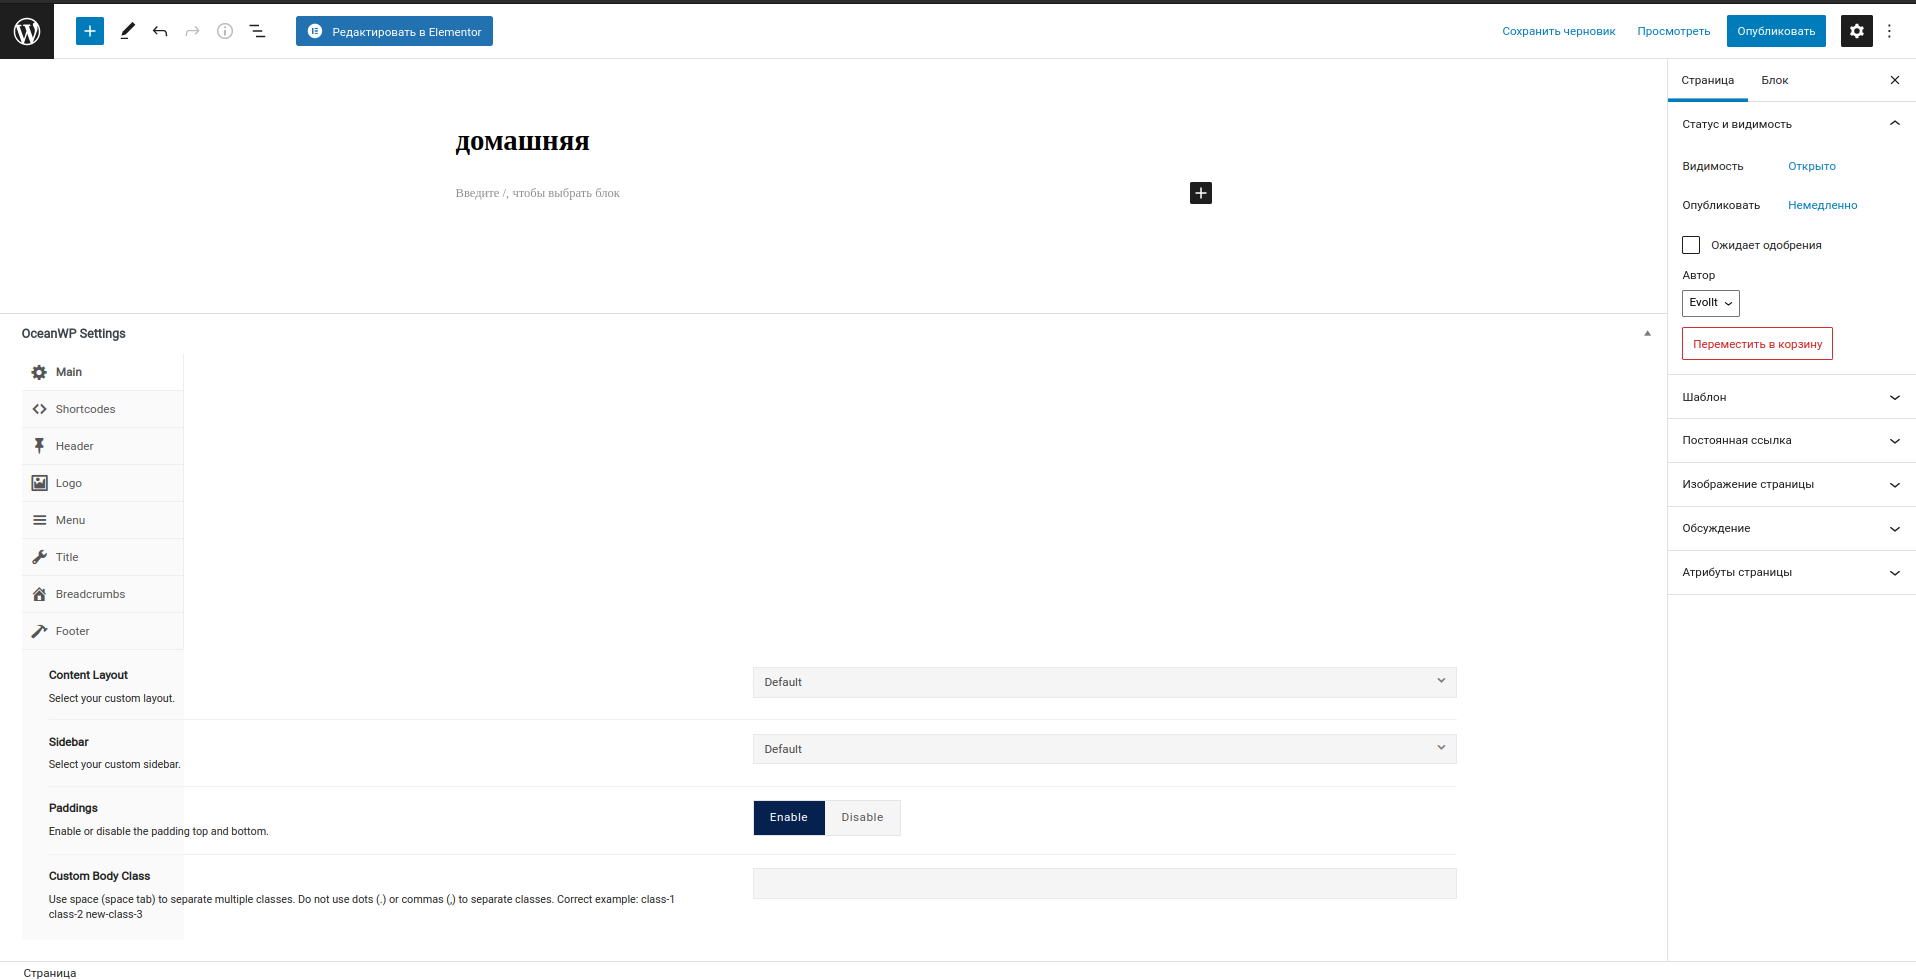Screen dimensions: 1916x980
Task: Open the Logo settings tab
Action: pyautogui.click(x=102, y=483)
